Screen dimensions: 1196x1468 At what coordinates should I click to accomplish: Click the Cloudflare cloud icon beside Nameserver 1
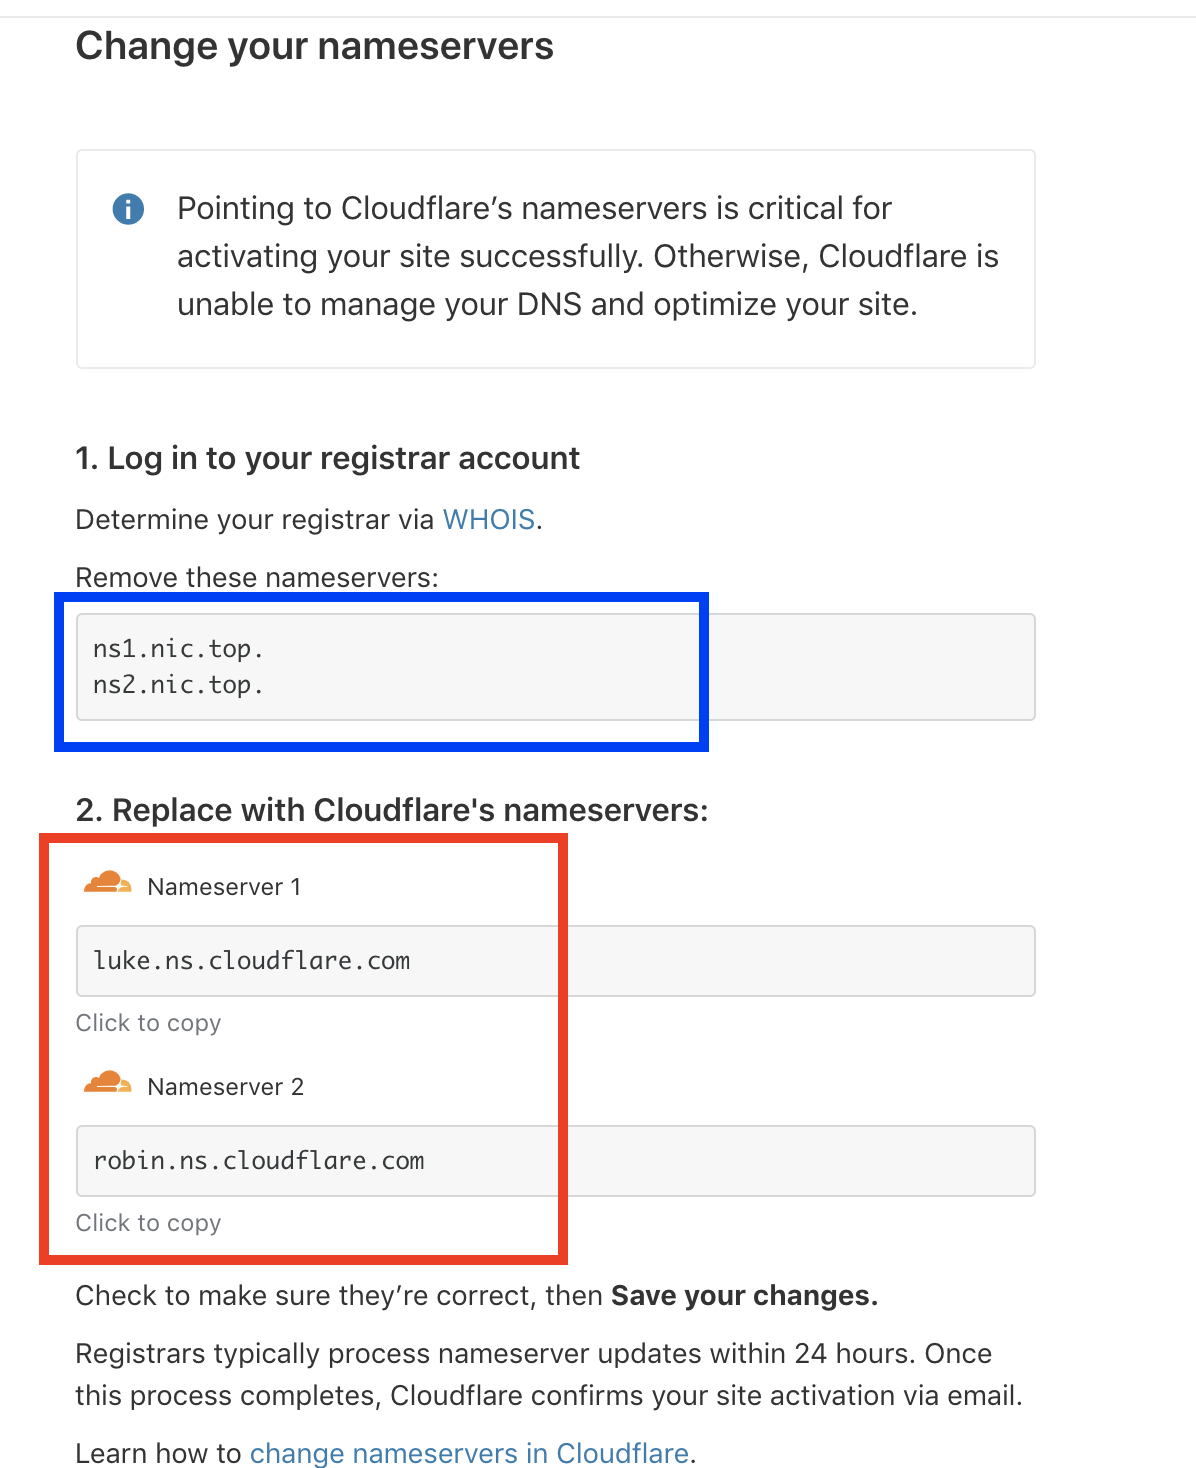[107, 883]
